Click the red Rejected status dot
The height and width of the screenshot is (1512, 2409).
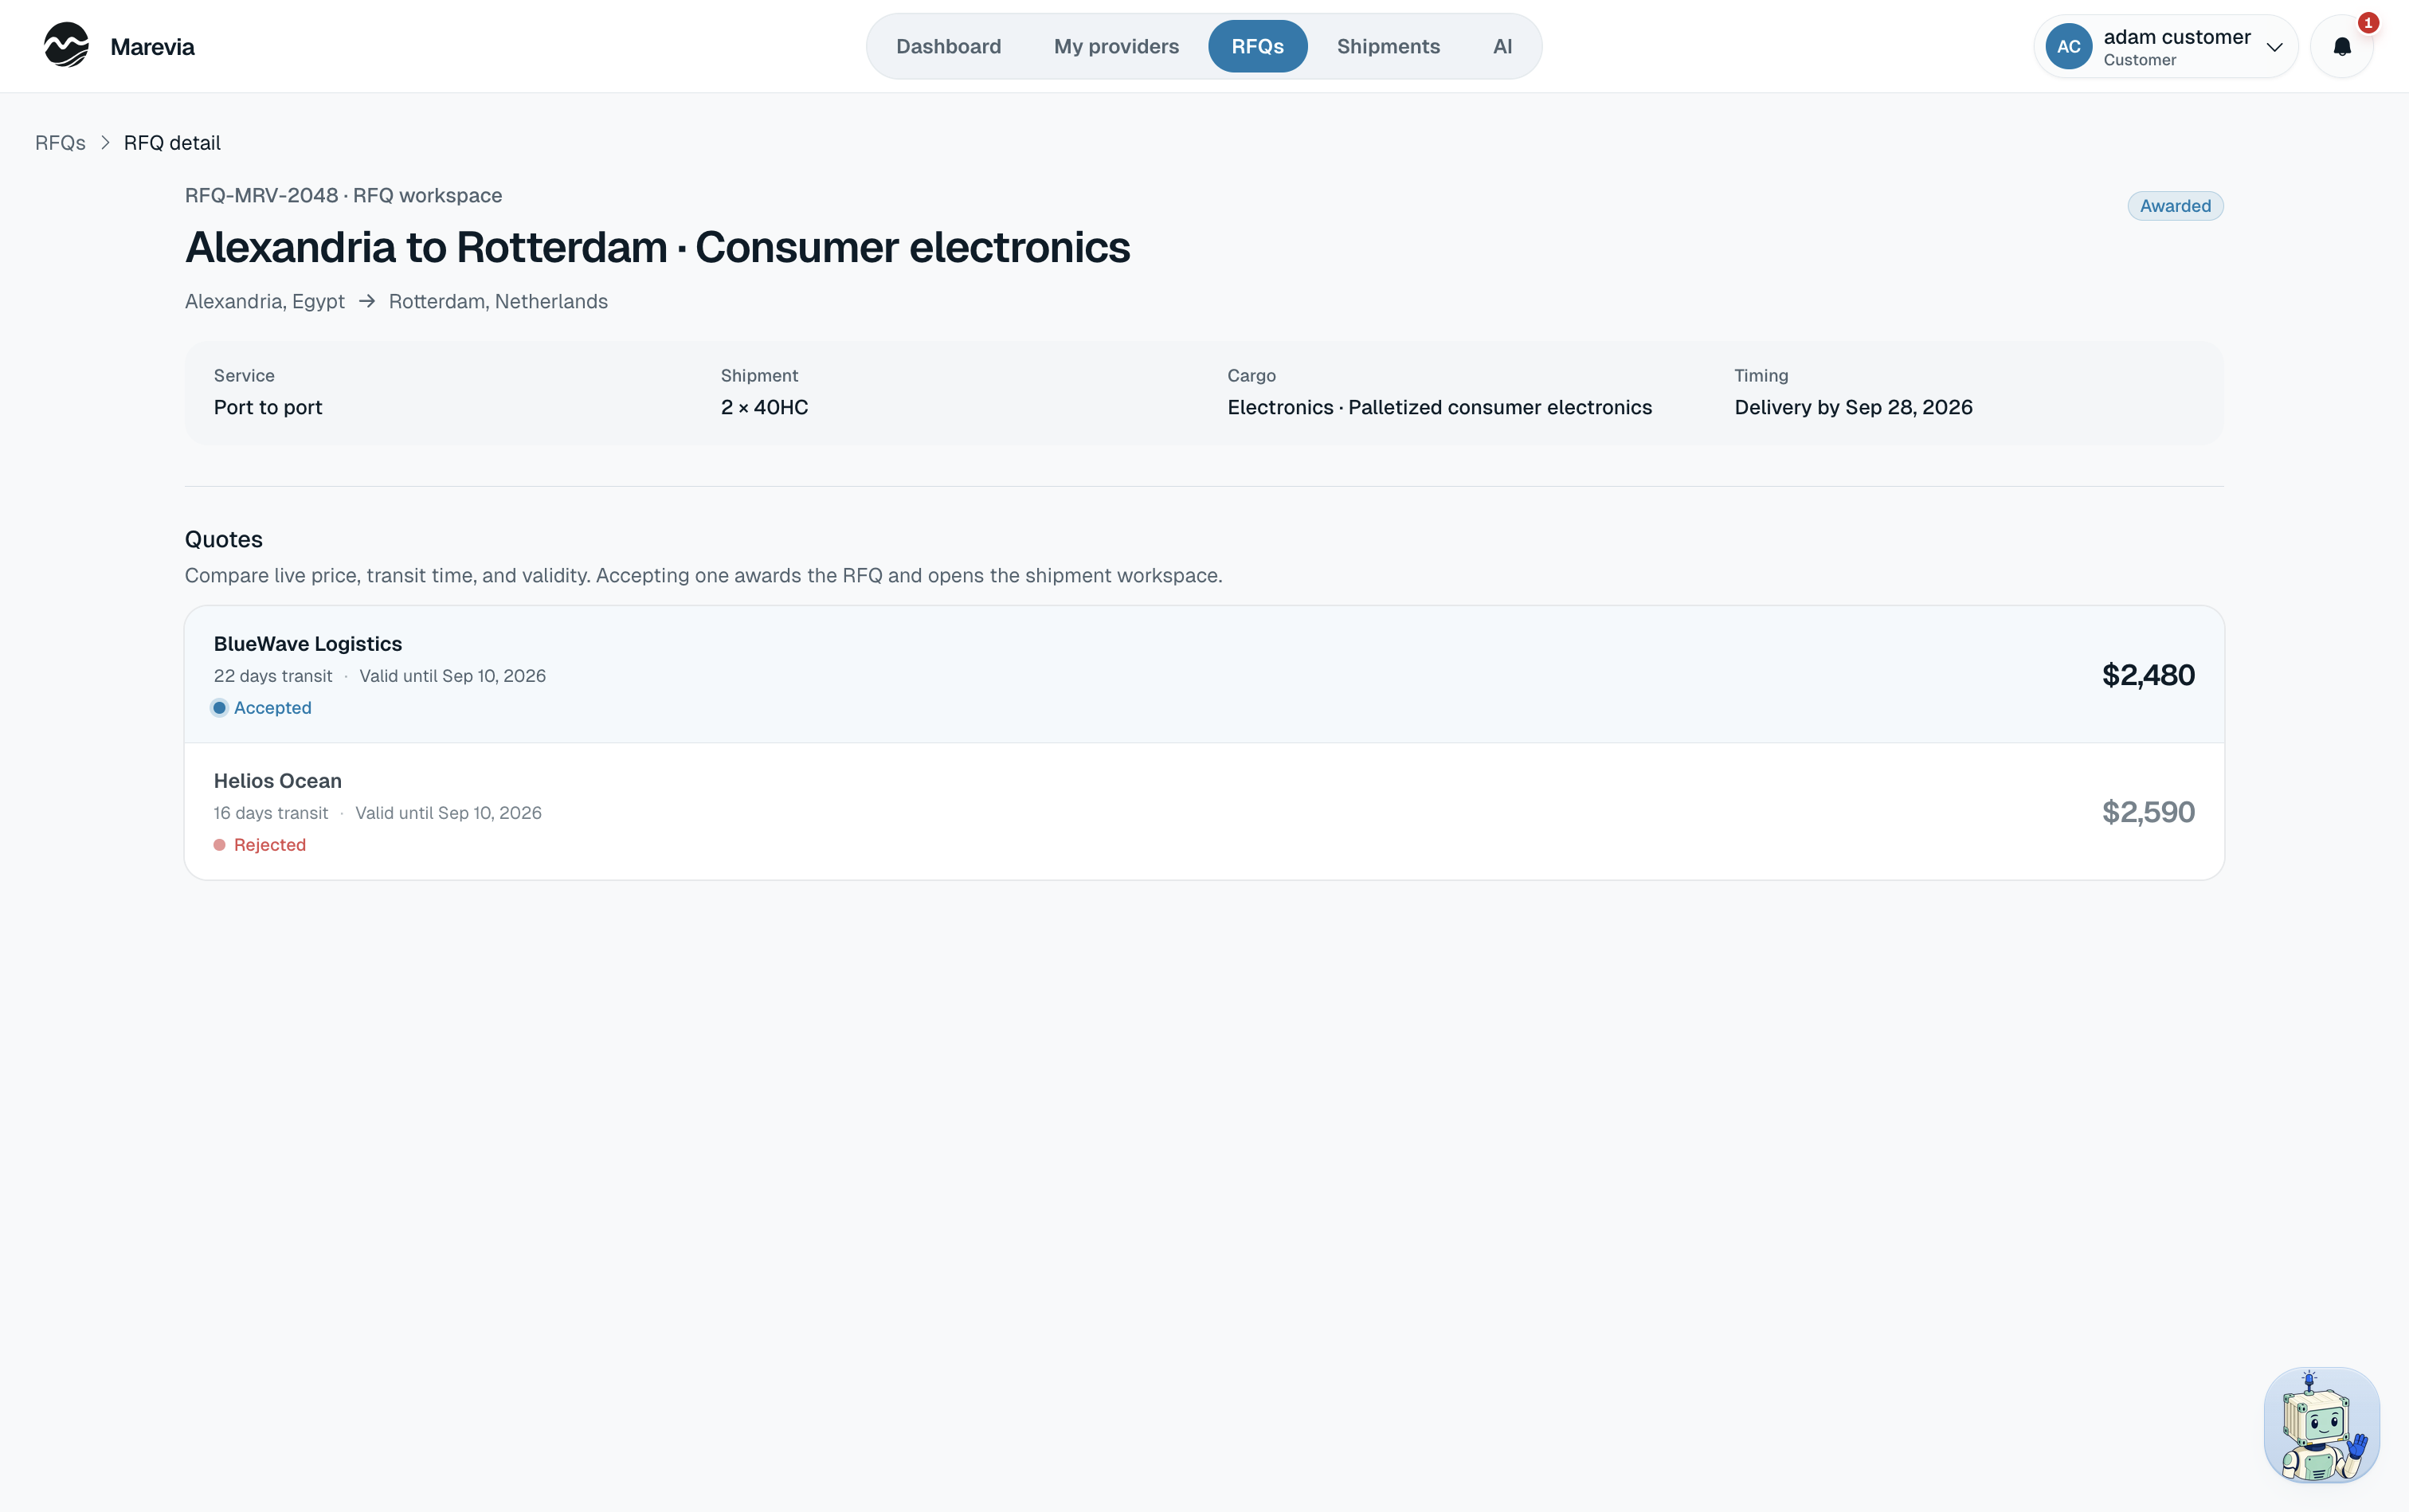point(220,845)
